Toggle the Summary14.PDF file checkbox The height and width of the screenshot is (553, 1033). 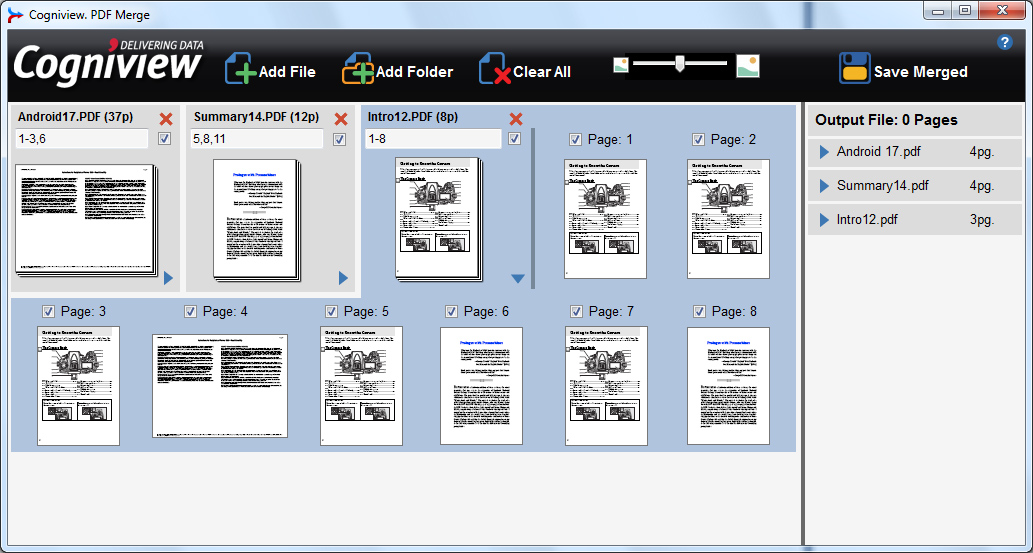click(339, 139)
